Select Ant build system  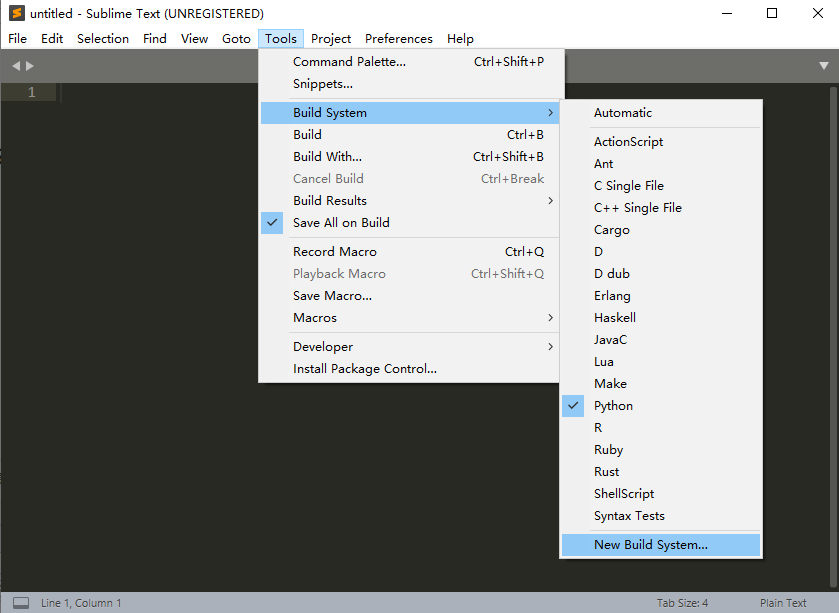pyautogui.click(x=661, y=164)
